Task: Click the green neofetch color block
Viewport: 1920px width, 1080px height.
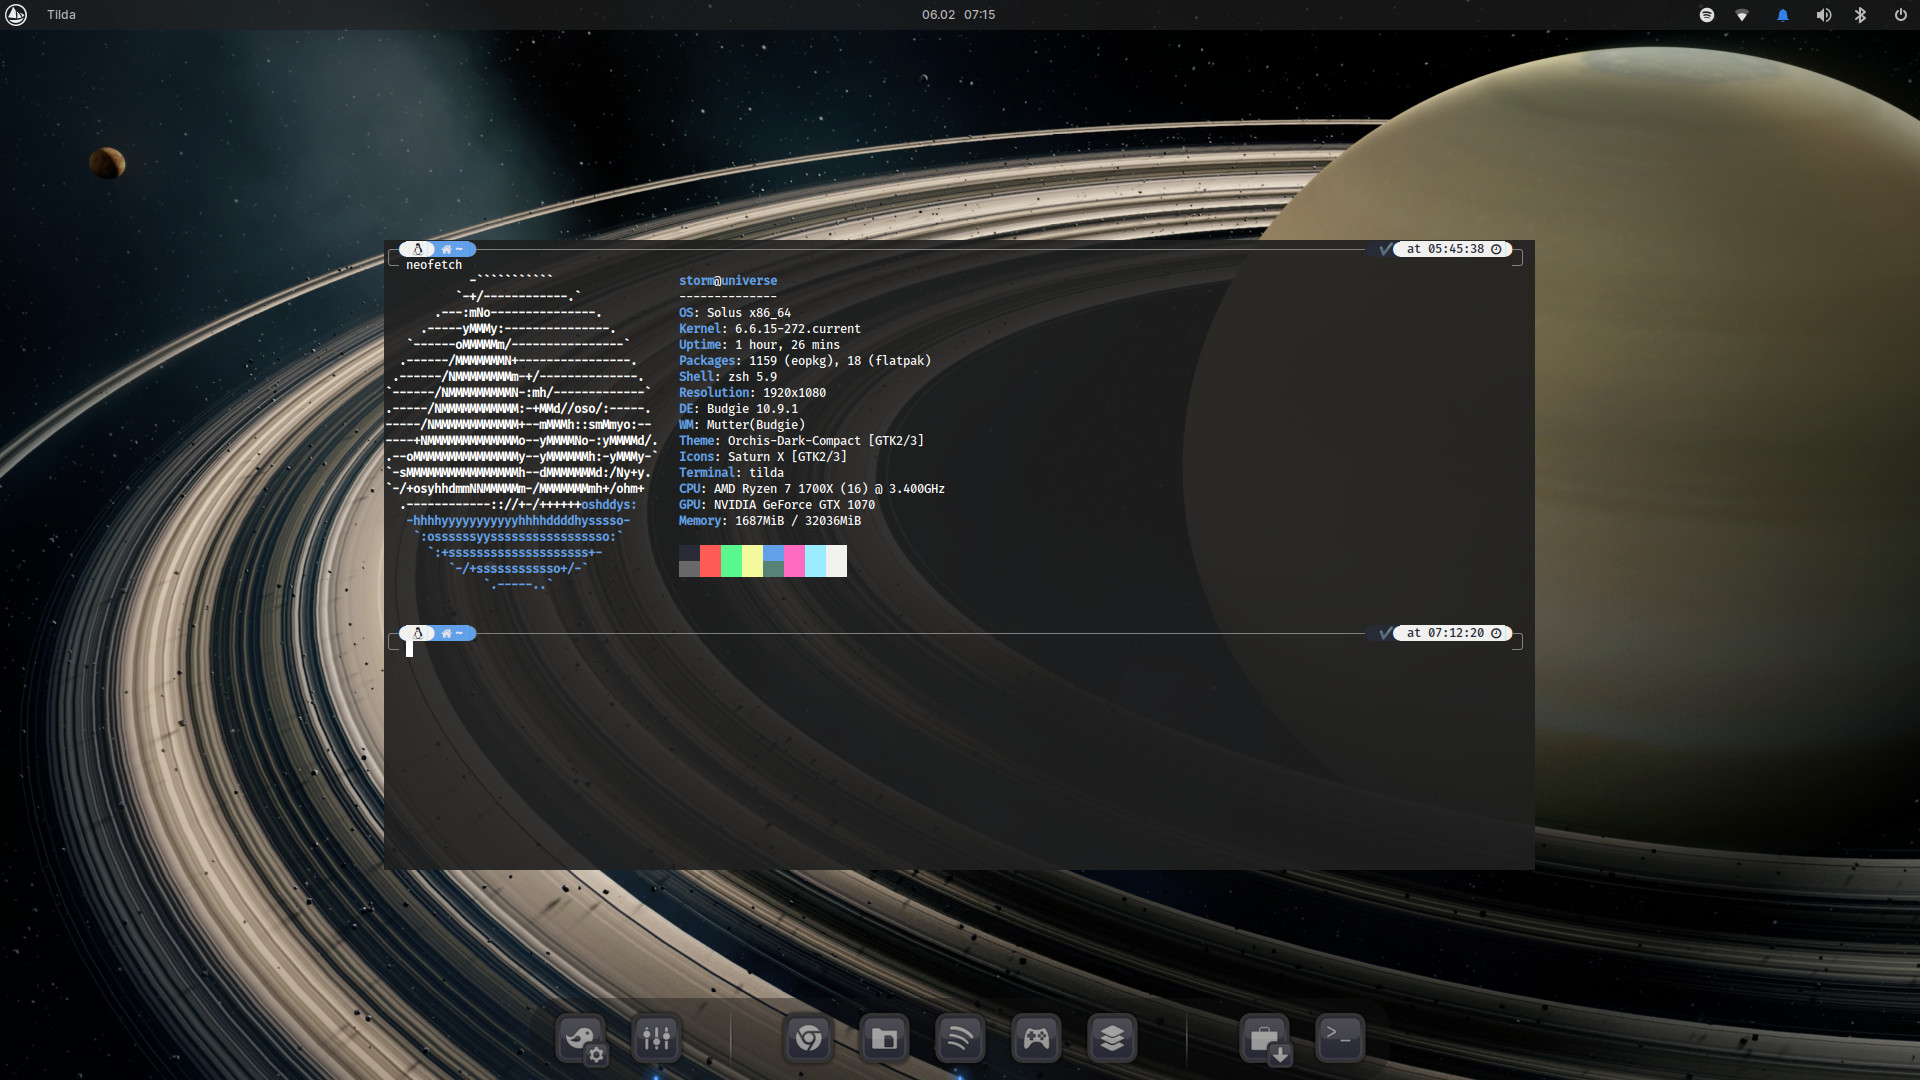Action: (731, 561)
